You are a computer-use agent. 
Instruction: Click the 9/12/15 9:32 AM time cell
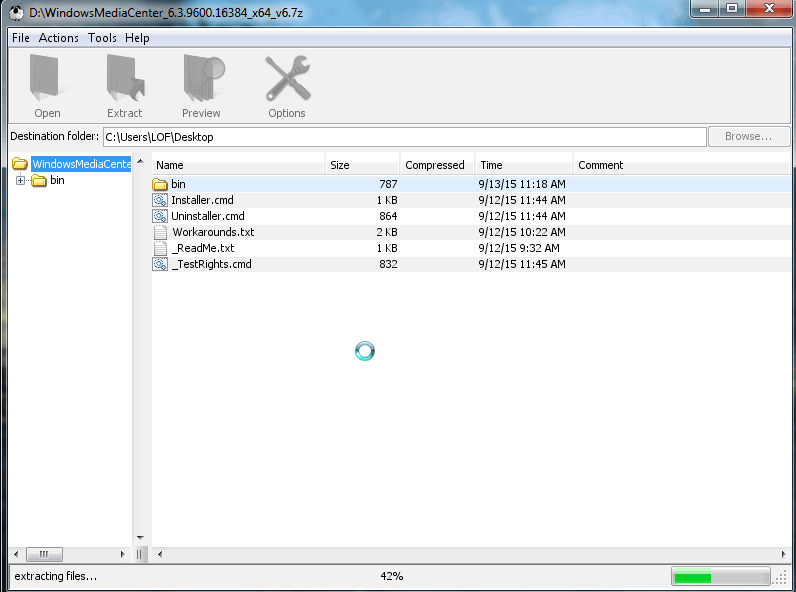point(519,248)
